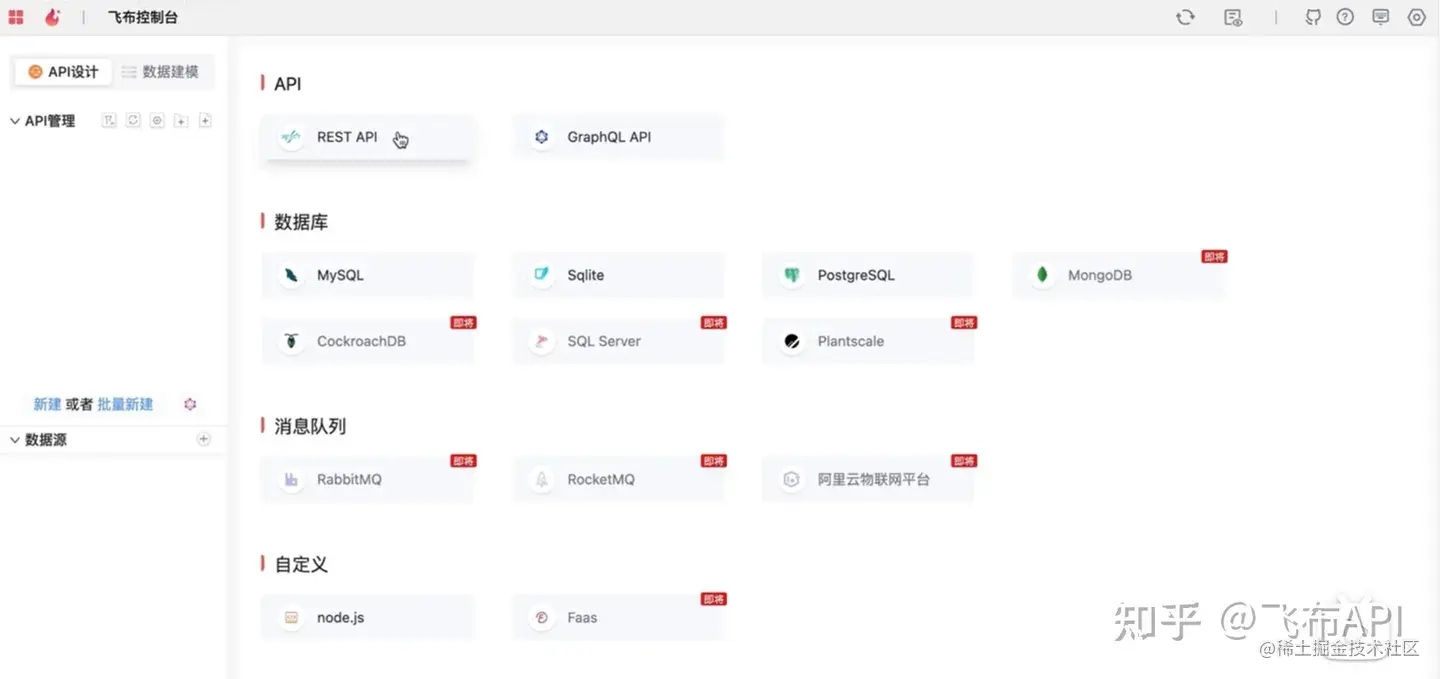The width and height of the screenshot is (1440, 679).
Task: Choose the MySQL label text
Action: pyautogui.click(x=340, y=275)
